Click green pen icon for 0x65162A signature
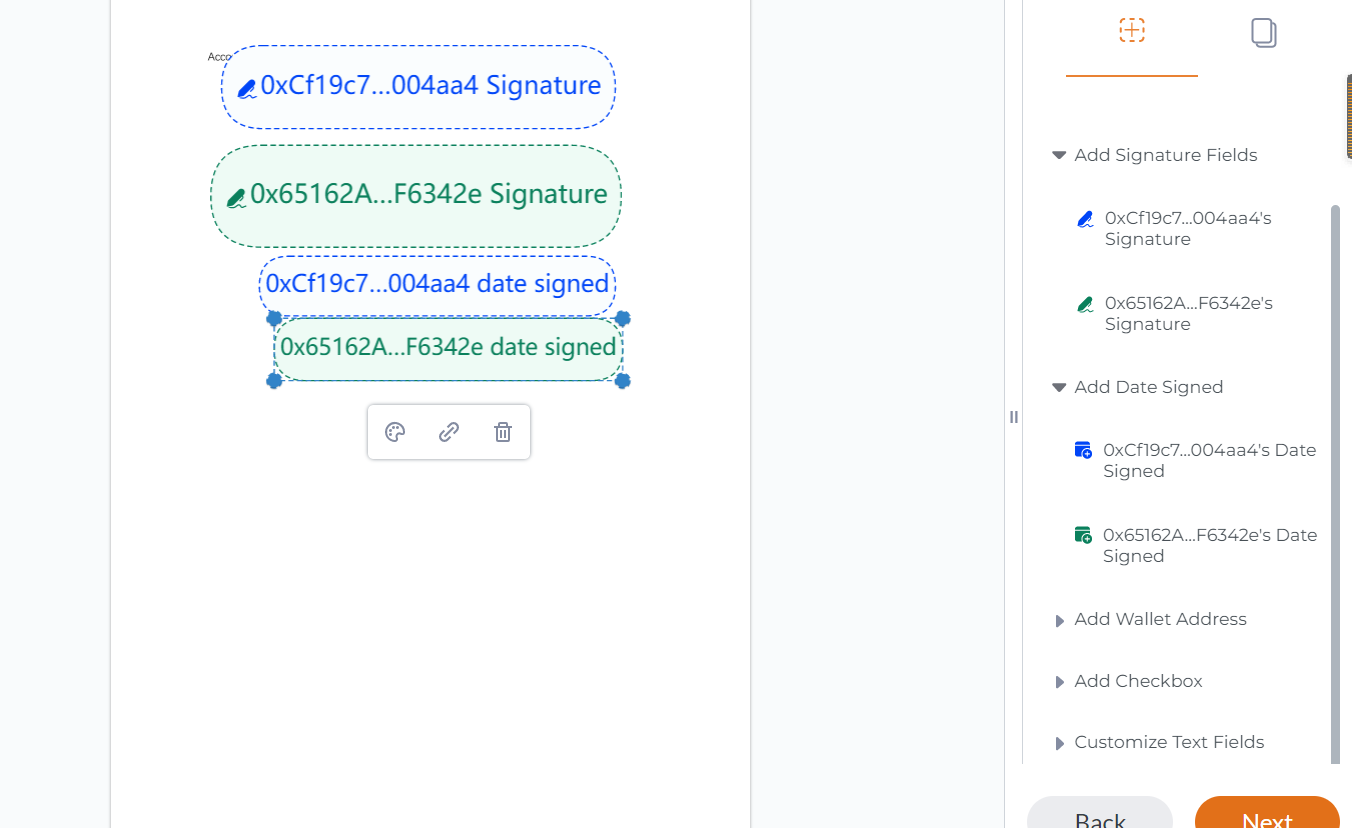Screen dimensions: 1352x828 coord(1085,305)
